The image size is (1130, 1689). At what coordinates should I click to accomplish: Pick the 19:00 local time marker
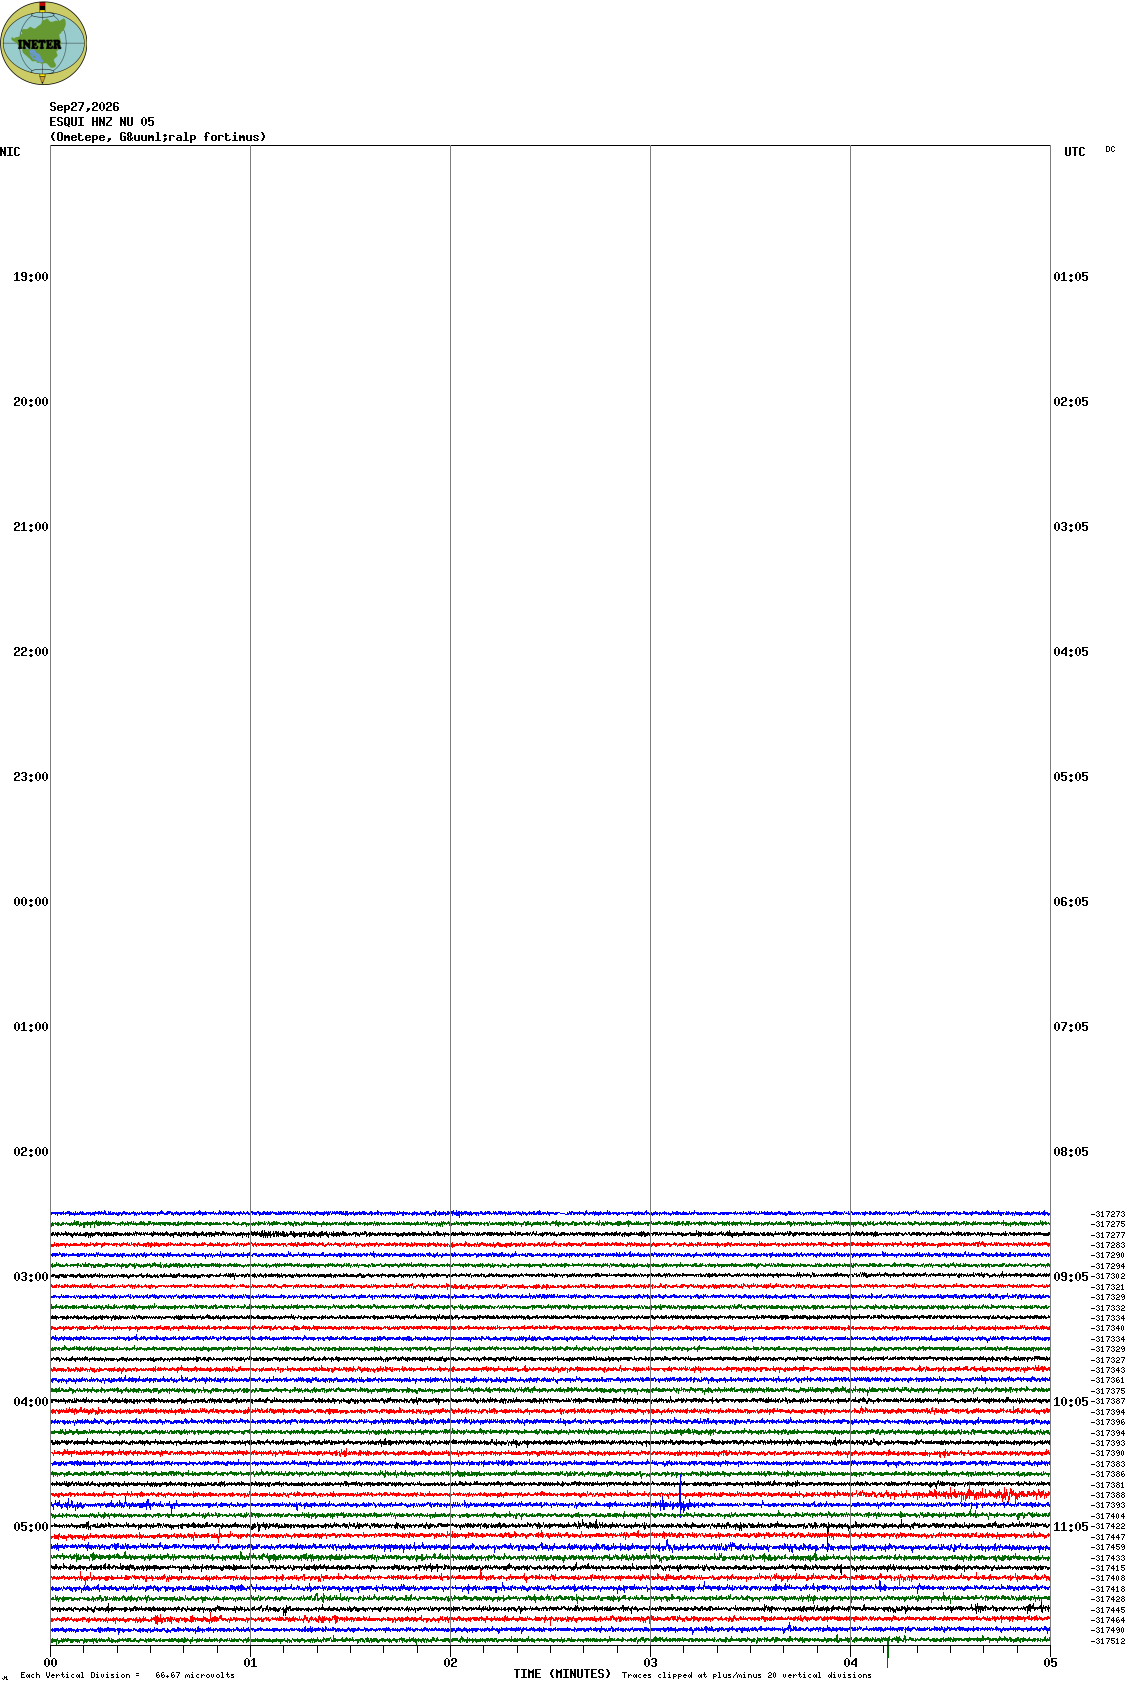(30, 277)
